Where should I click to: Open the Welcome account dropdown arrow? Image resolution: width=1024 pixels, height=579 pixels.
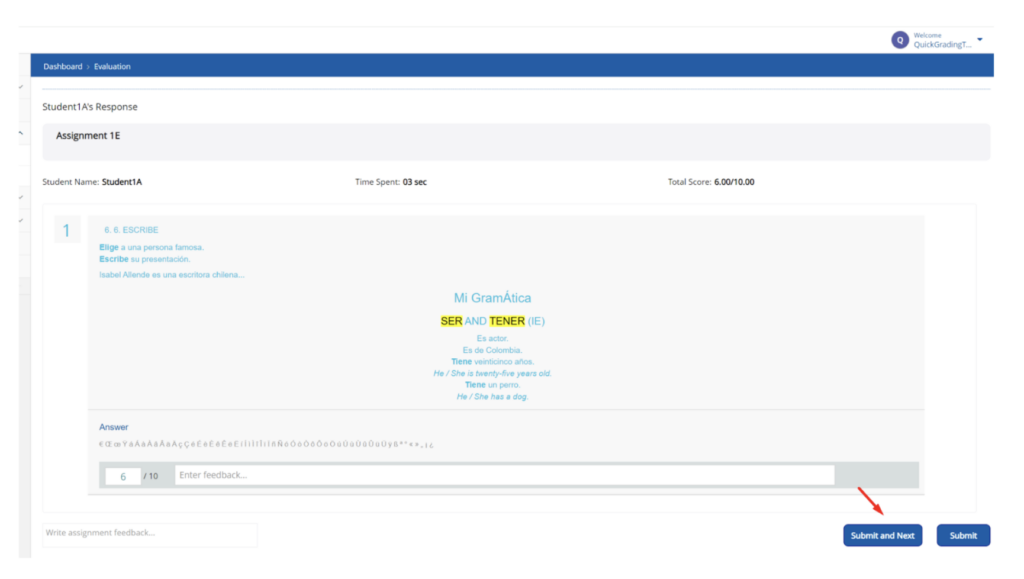click(x=980, y=40)
